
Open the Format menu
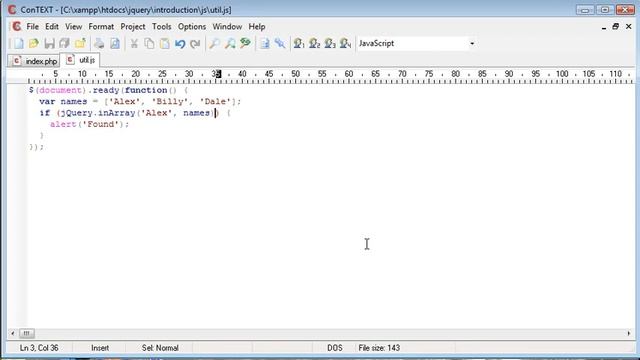pyautogui.click(x=101, y=27)
